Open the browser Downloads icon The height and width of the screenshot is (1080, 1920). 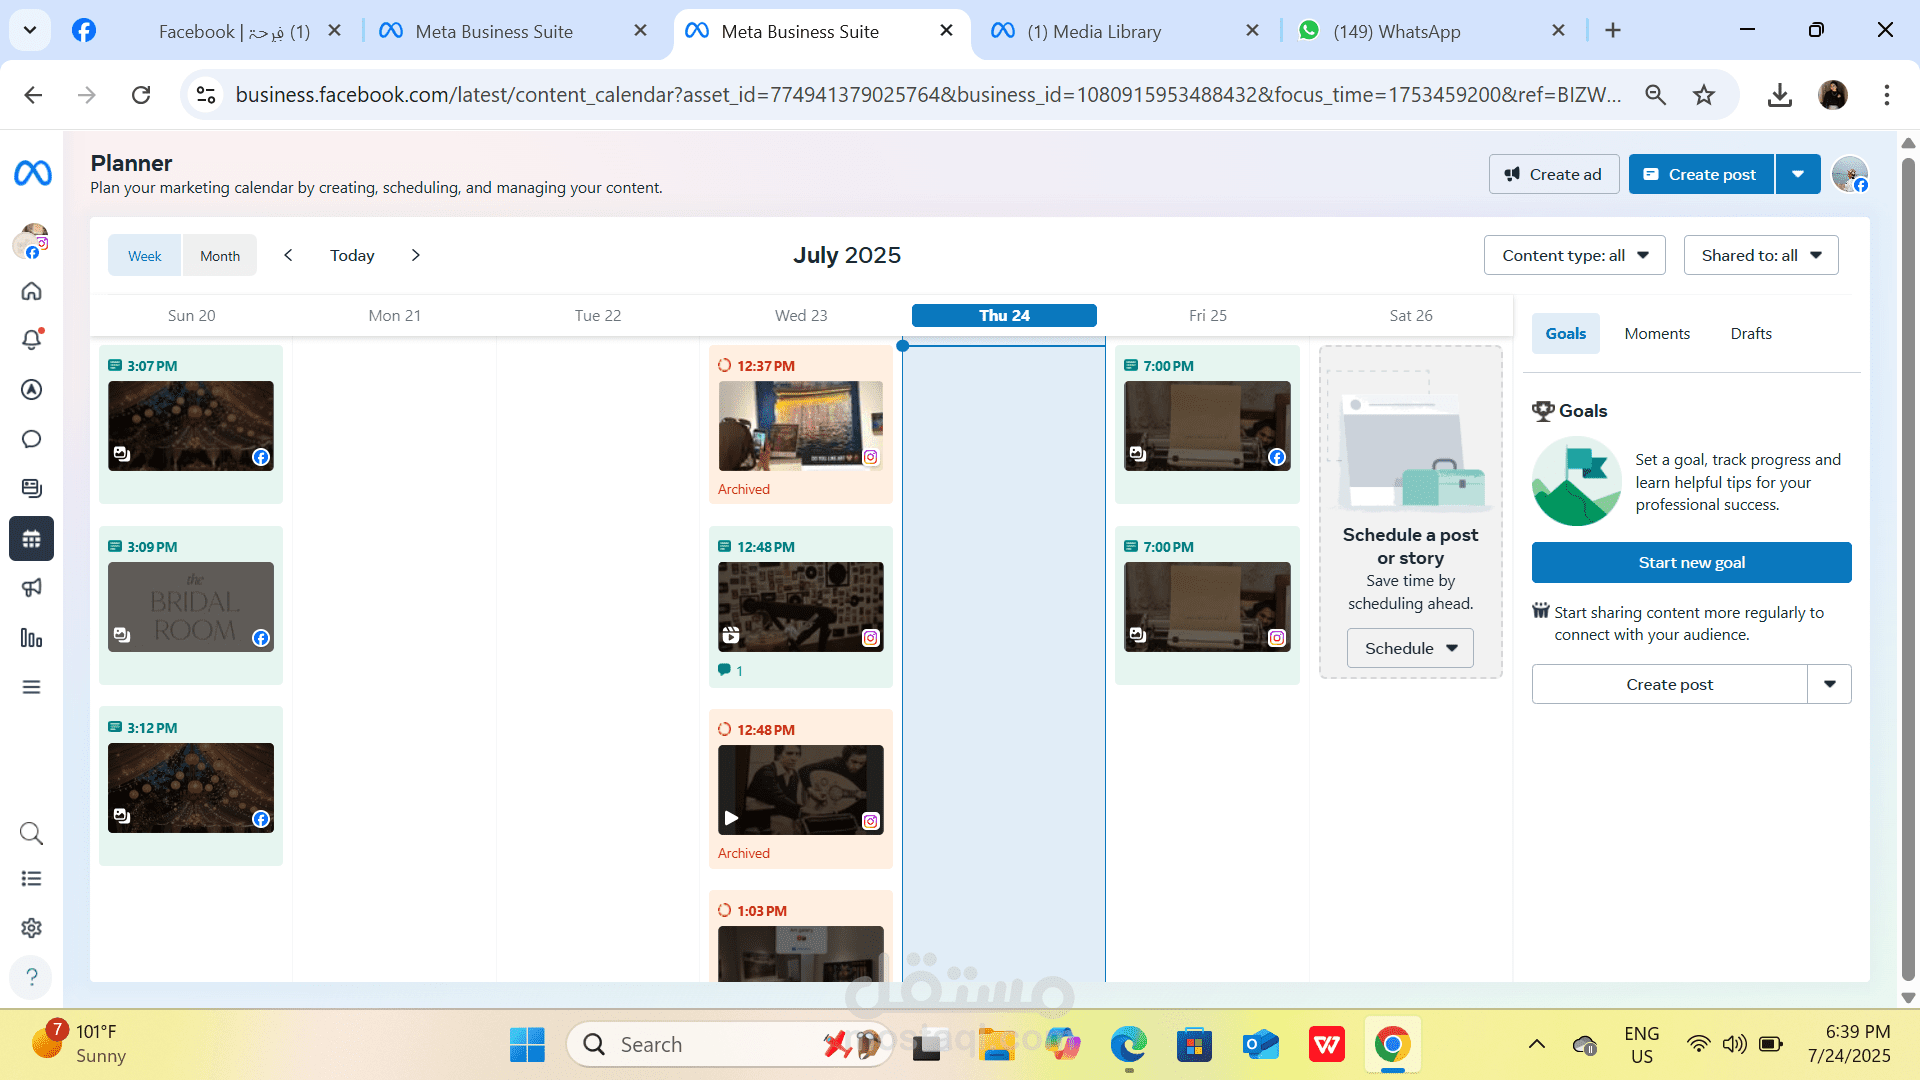tap(1779, 95)
